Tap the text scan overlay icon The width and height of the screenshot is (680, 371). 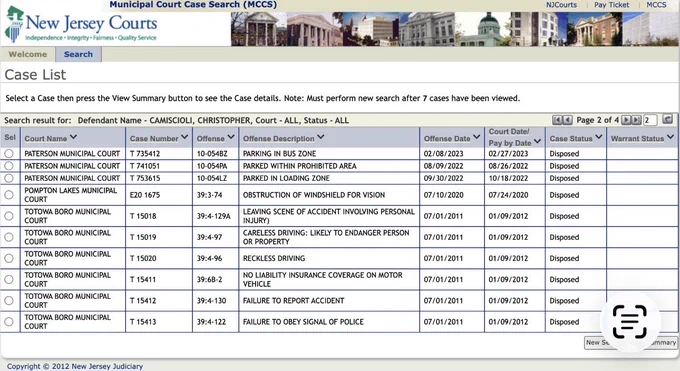[x=630, y=322]
